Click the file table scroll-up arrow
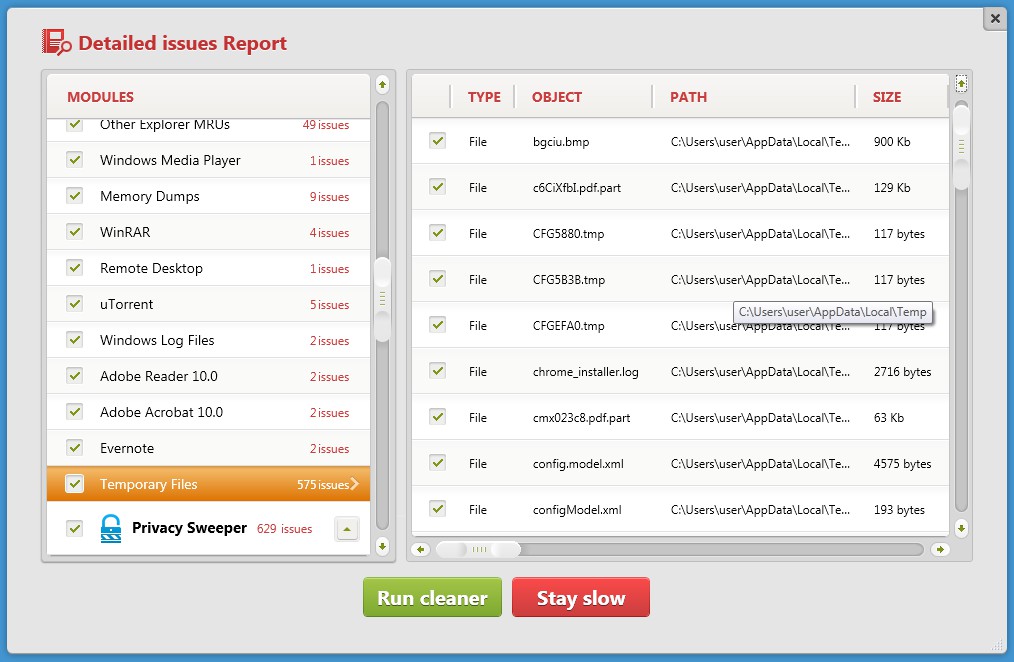Image resolution: width=1014 pixels, height=662 pixels. (x=962, y=83)
